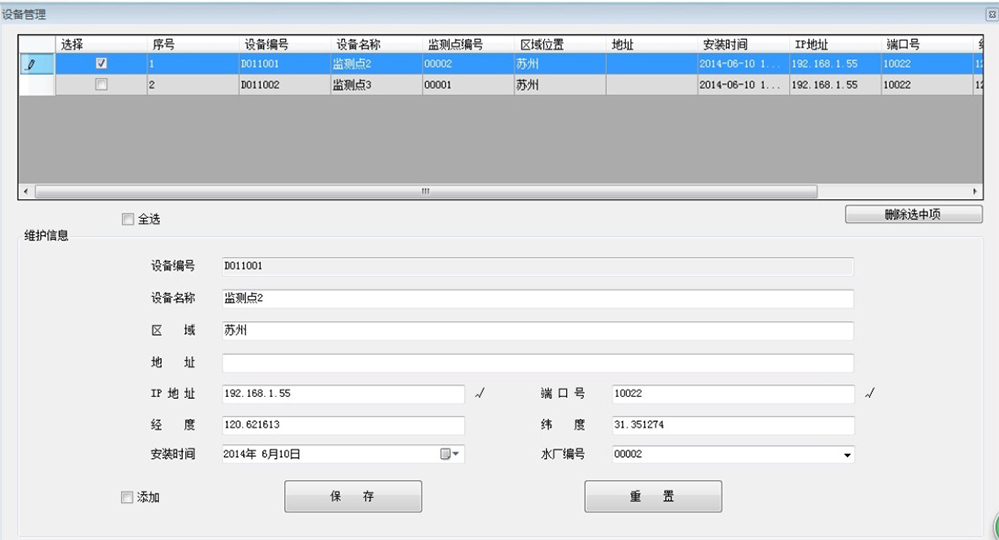Click the table scrollbar's right arrow
This screenshot has width=999, height=540.
(x=976, y=191)
